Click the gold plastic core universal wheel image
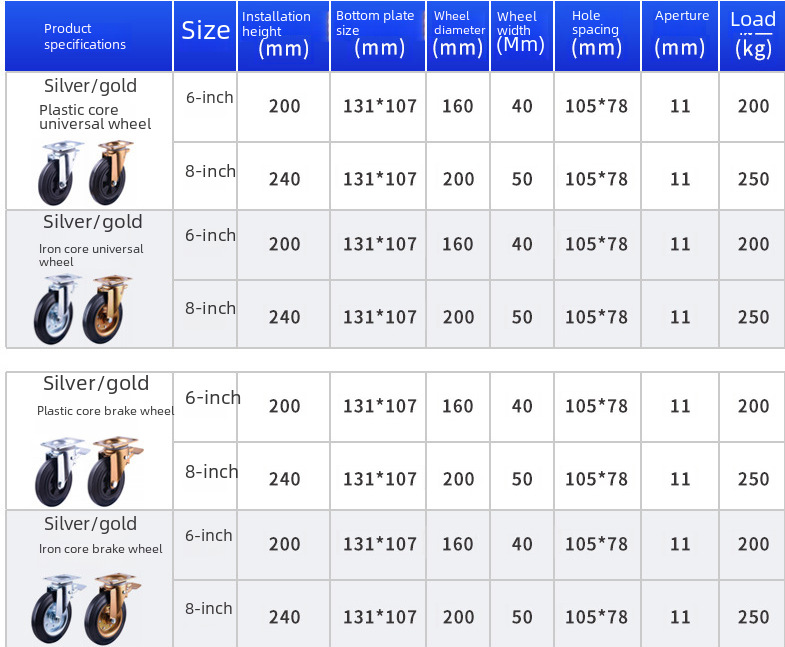Viewport: 785px width, 647px height. (x=111, y=172)
